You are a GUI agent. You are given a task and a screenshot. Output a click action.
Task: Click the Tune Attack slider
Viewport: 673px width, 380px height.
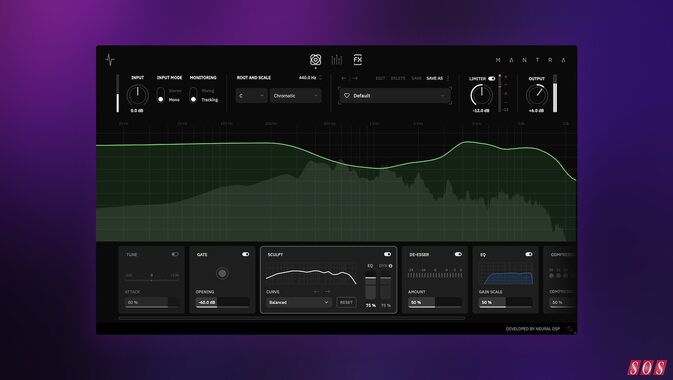(152, 302)
